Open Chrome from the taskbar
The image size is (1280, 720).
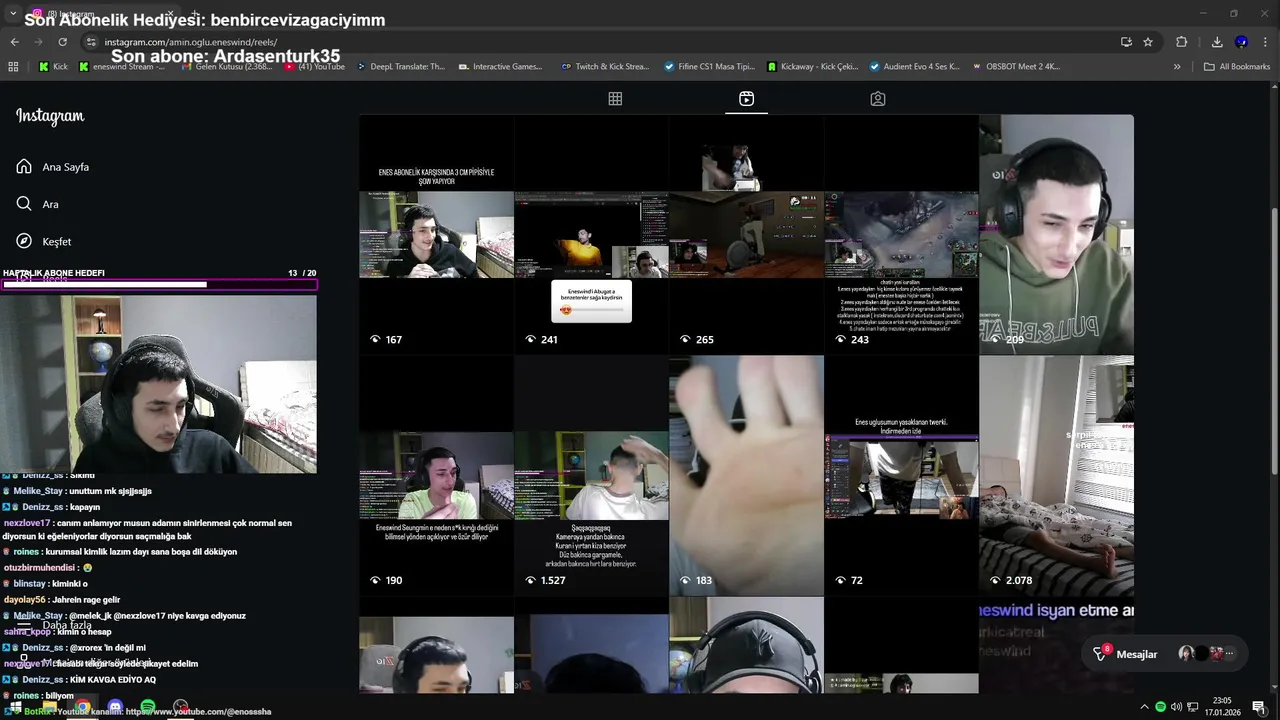(x=82, y=707)
